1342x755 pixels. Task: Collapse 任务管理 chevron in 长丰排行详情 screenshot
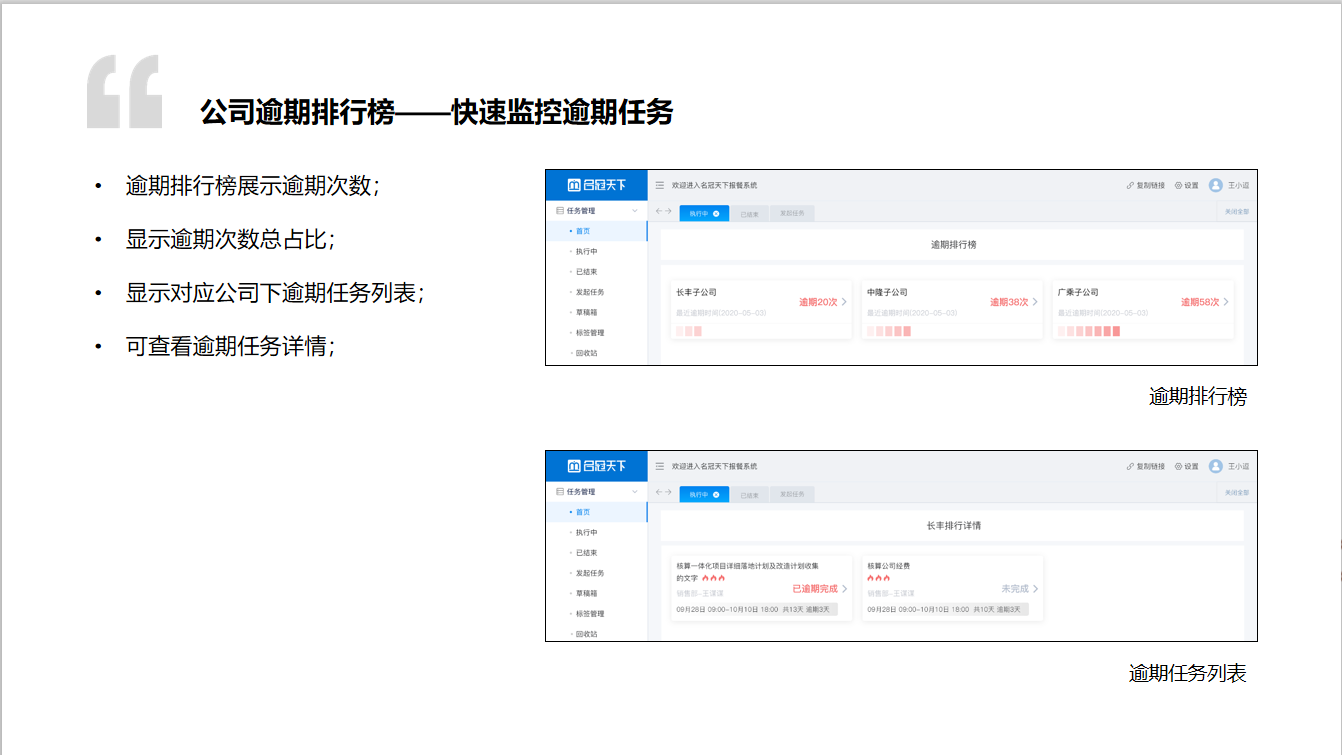point(634,492)
